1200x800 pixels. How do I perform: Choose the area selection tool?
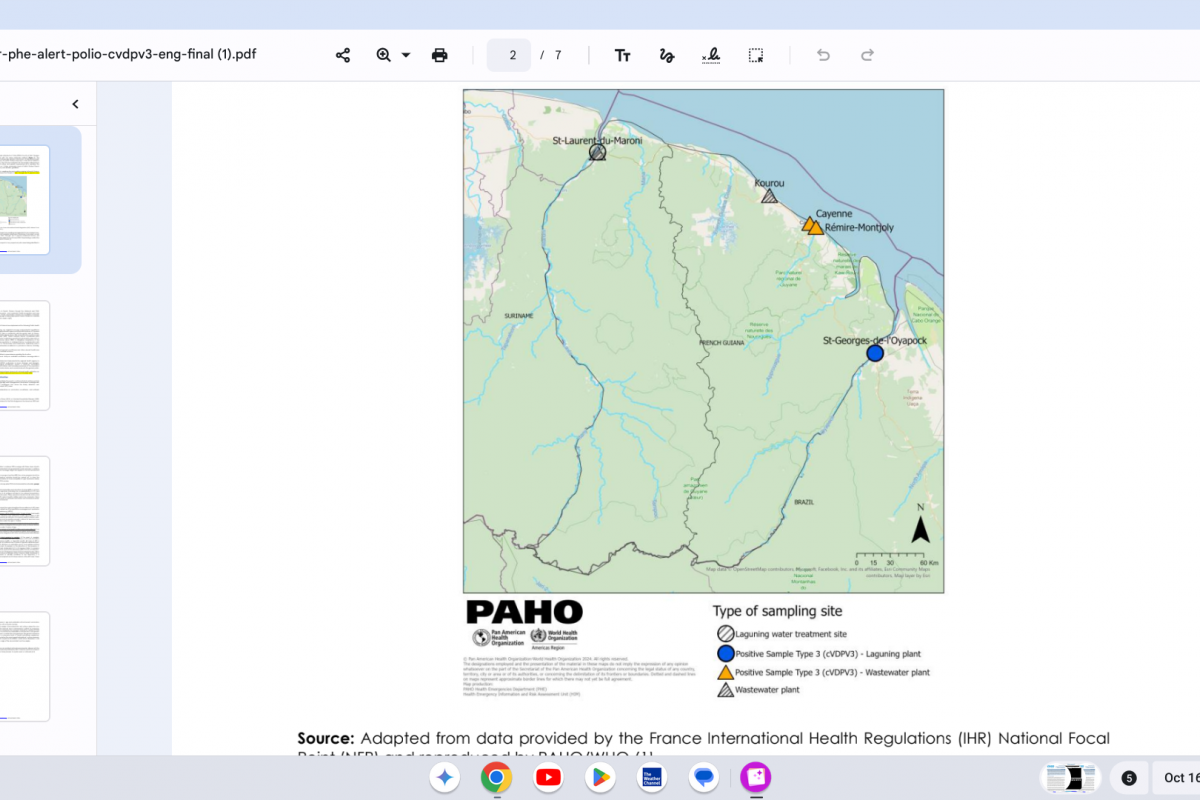click(x=756, y=55)
